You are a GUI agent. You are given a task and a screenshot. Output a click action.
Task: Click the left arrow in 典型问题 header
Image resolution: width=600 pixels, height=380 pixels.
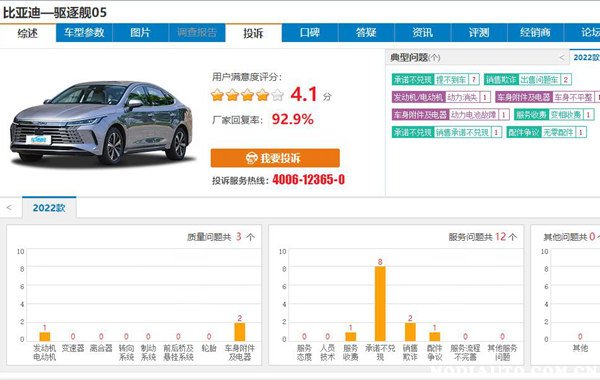[x=561, y=58]
